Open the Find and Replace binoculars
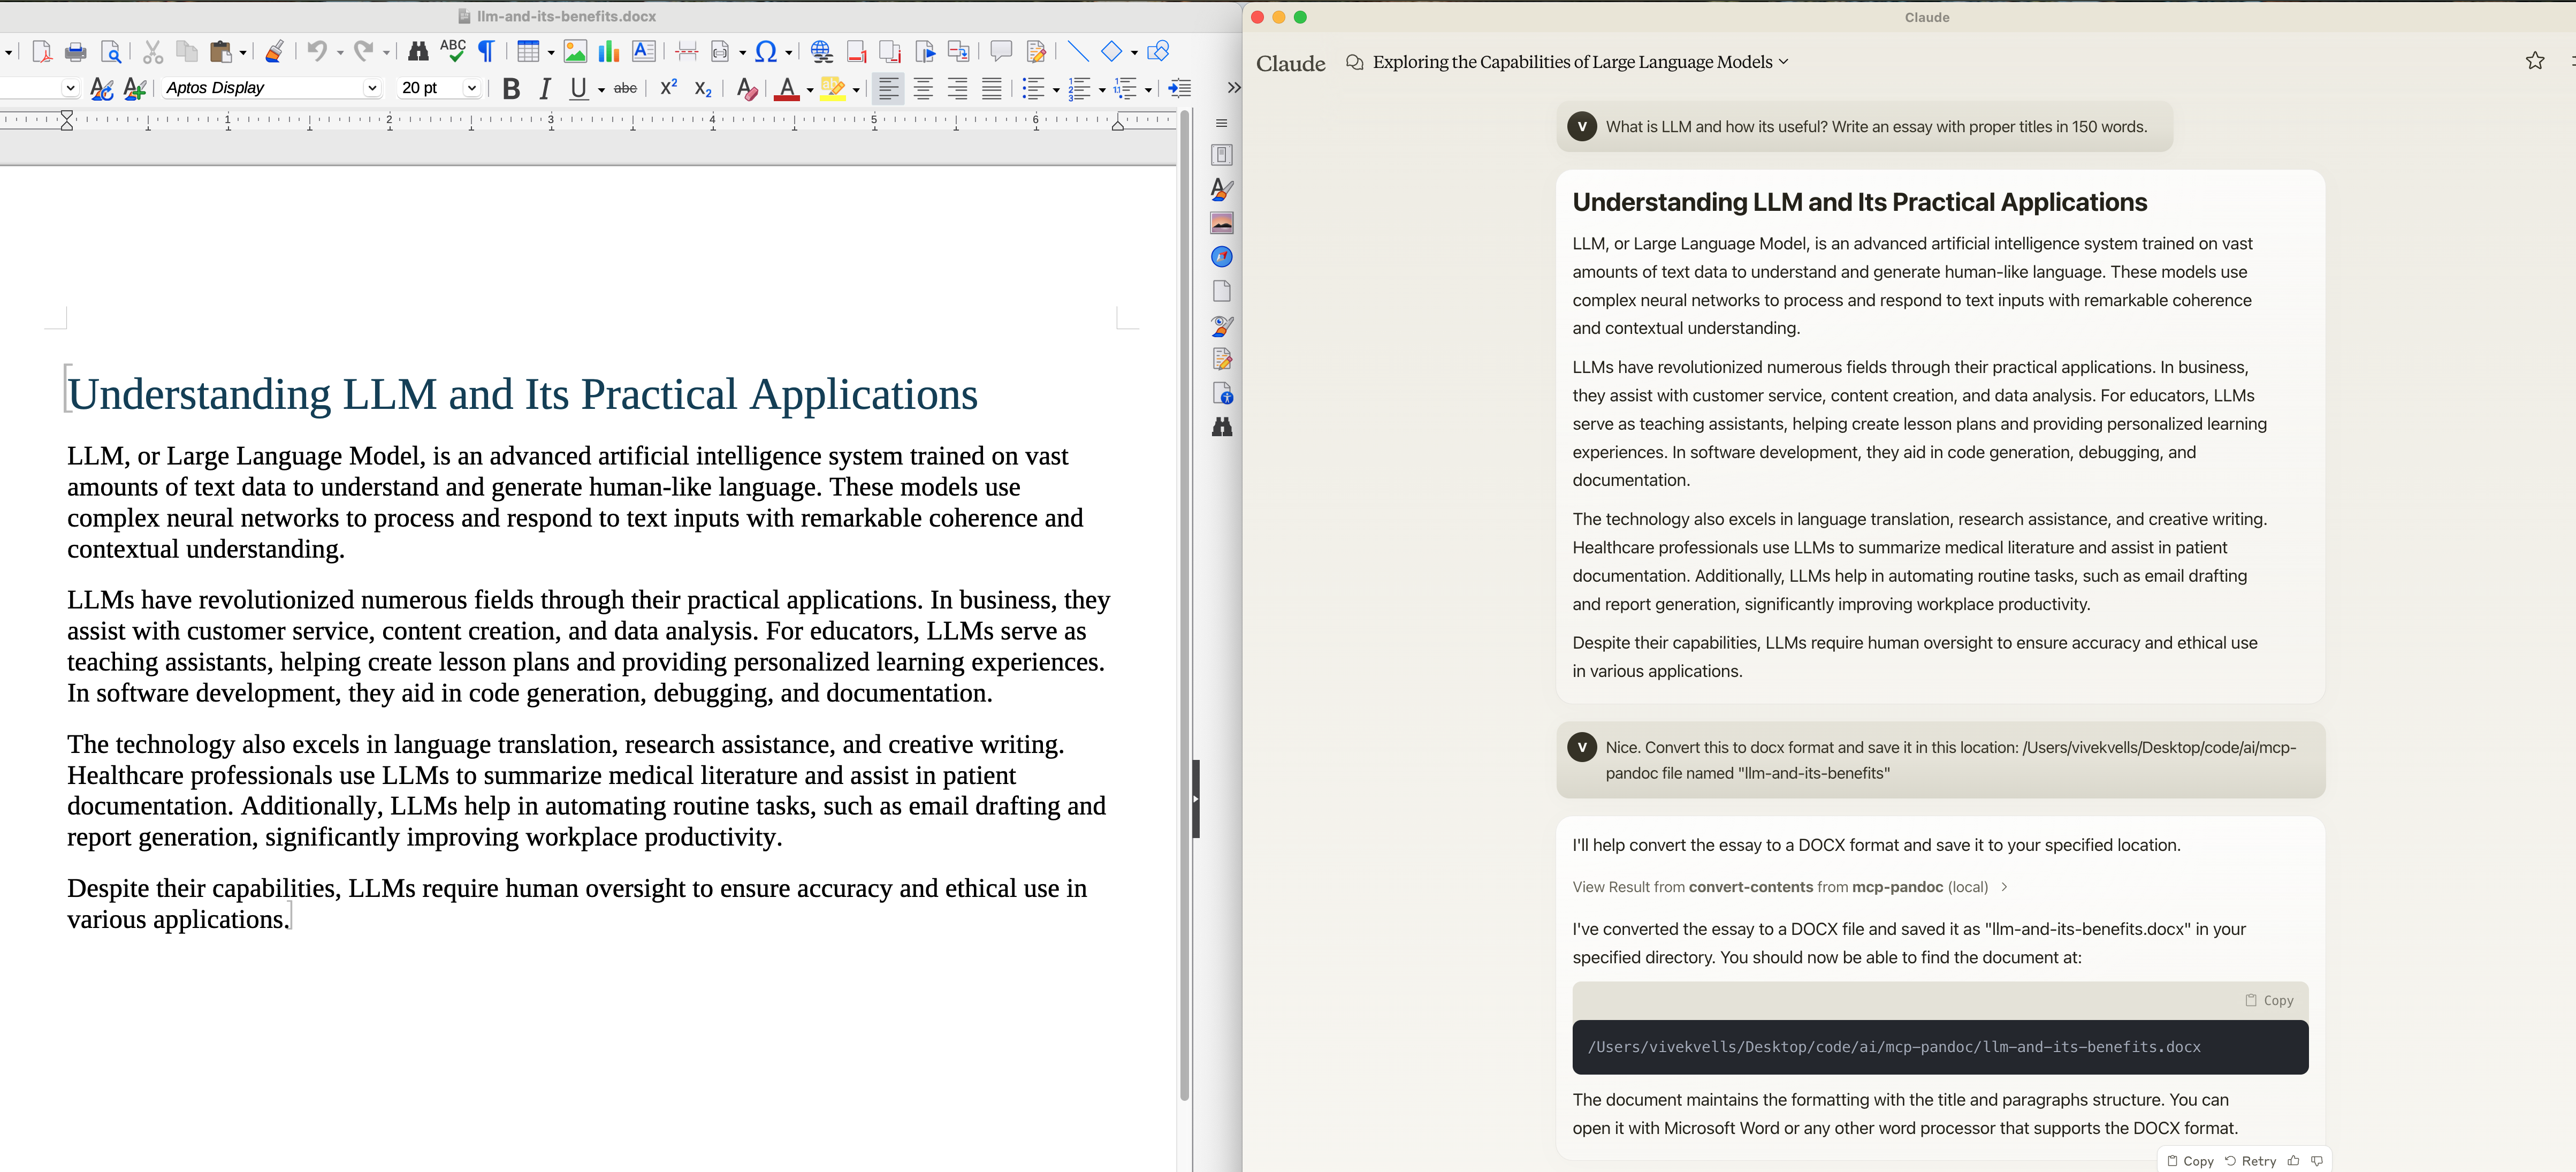 (x=418, y=52)
